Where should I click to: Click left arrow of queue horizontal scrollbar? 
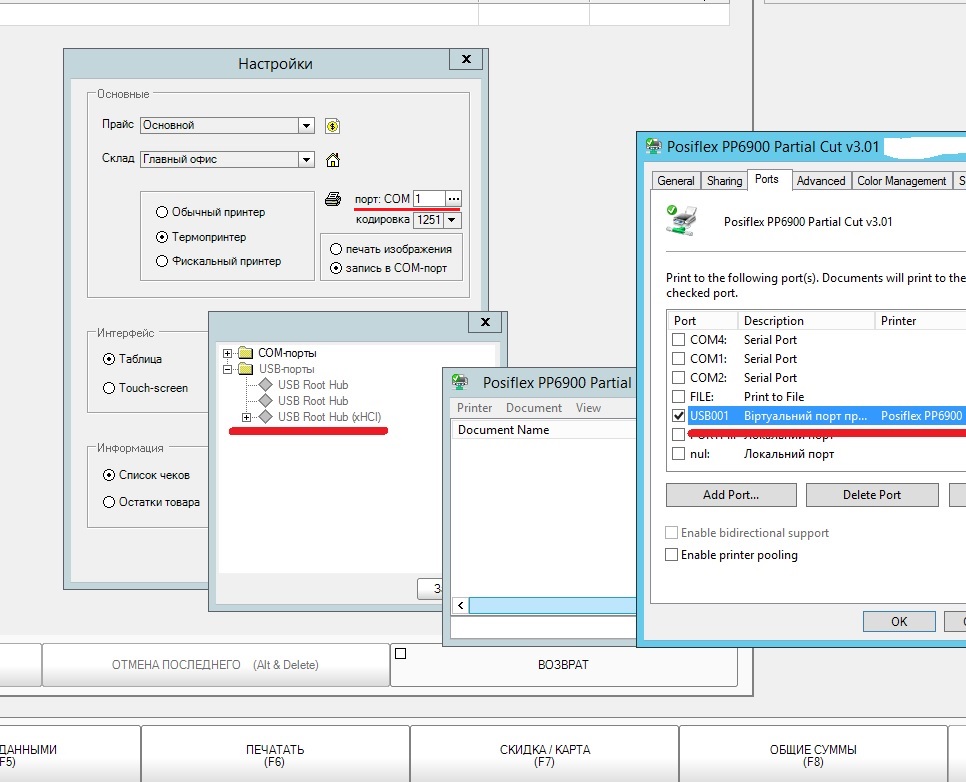(x=460, y=606)
